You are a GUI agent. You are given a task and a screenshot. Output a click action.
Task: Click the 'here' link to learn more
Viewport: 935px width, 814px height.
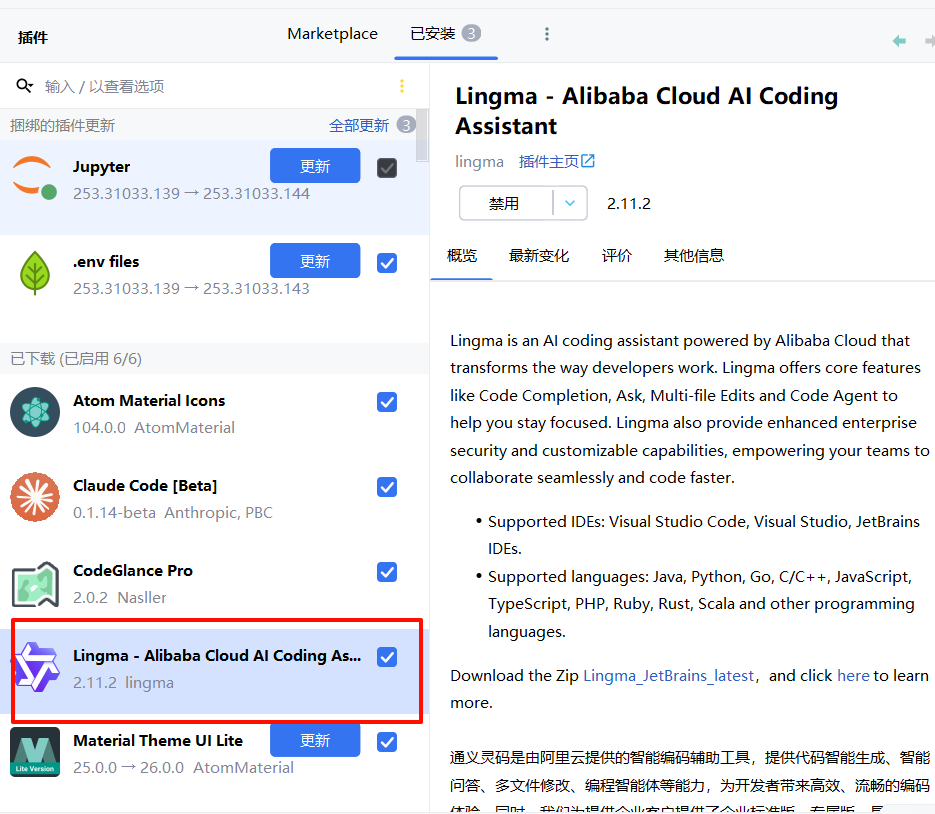point(853,676)
